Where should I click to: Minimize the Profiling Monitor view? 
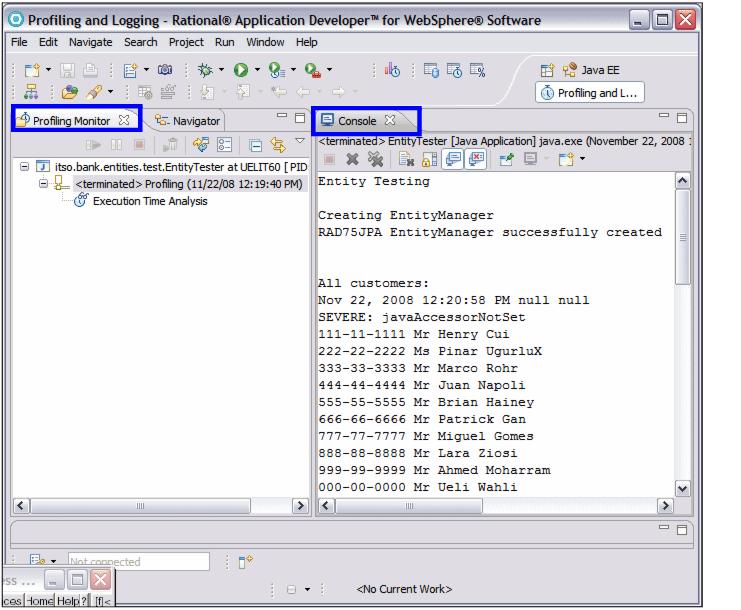click(282, 115)
